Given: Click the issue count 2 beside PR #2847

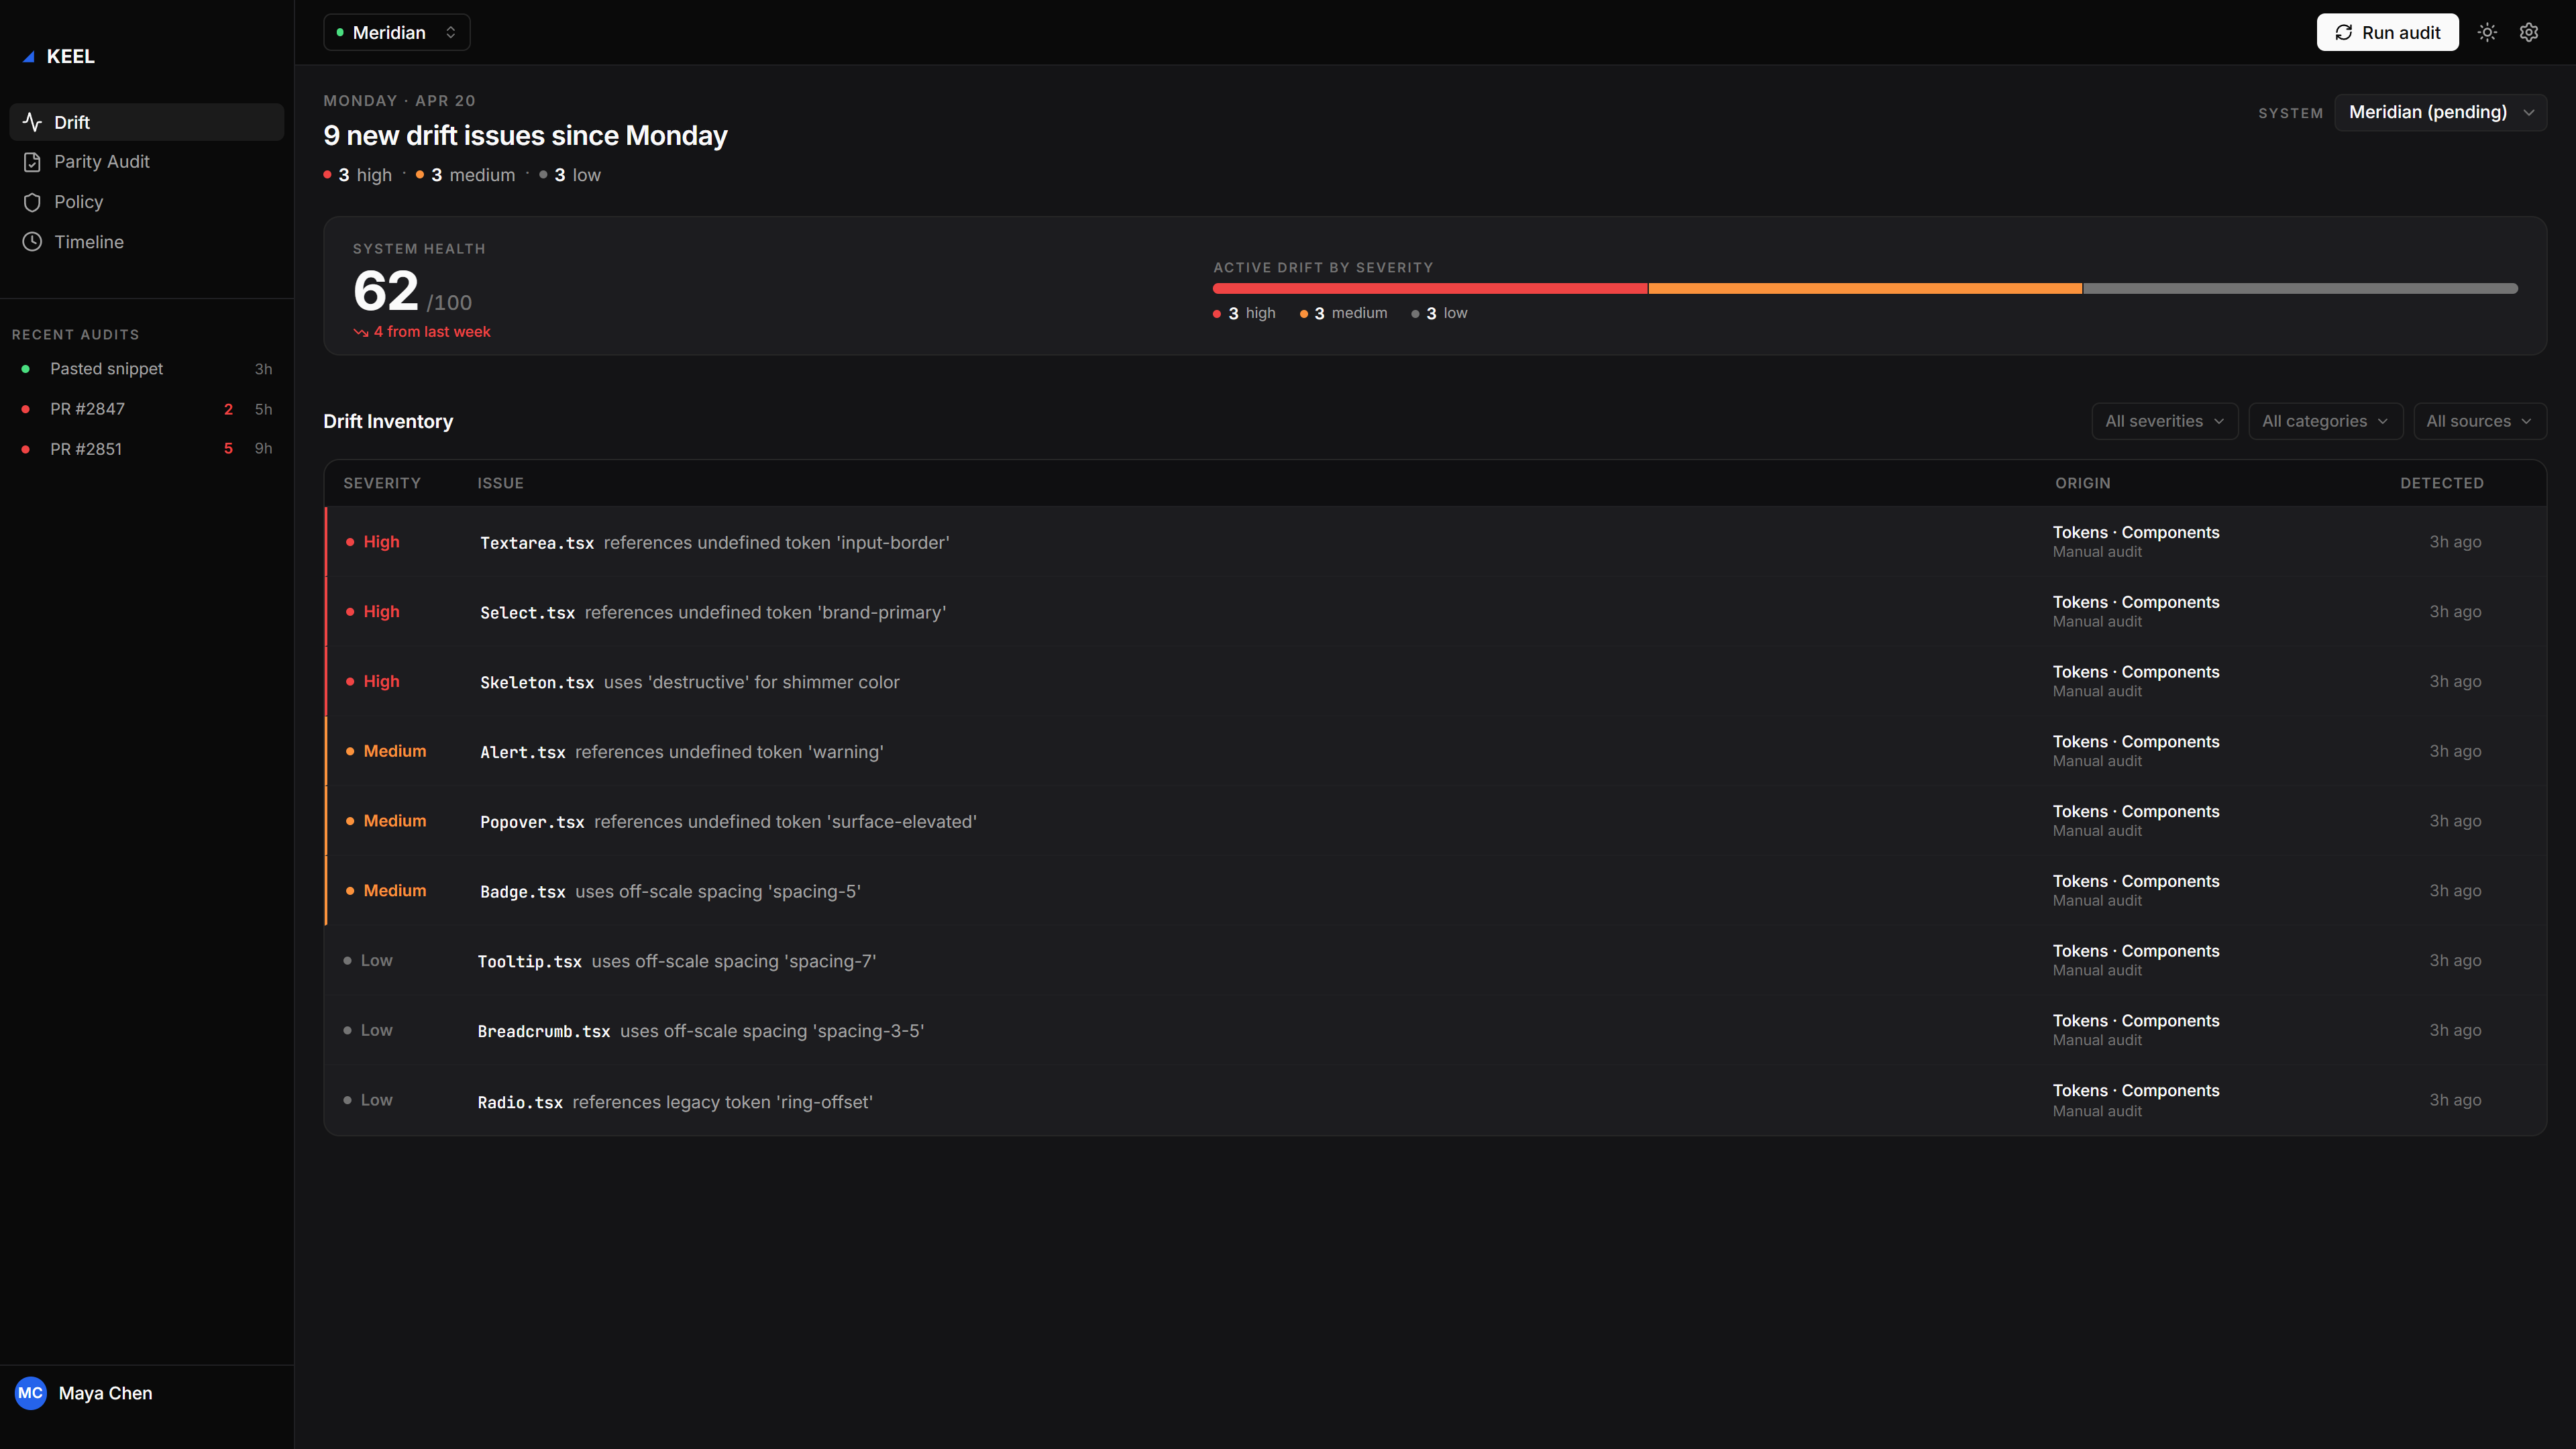Looking at the screenshot, I should [x=228, y=409].
